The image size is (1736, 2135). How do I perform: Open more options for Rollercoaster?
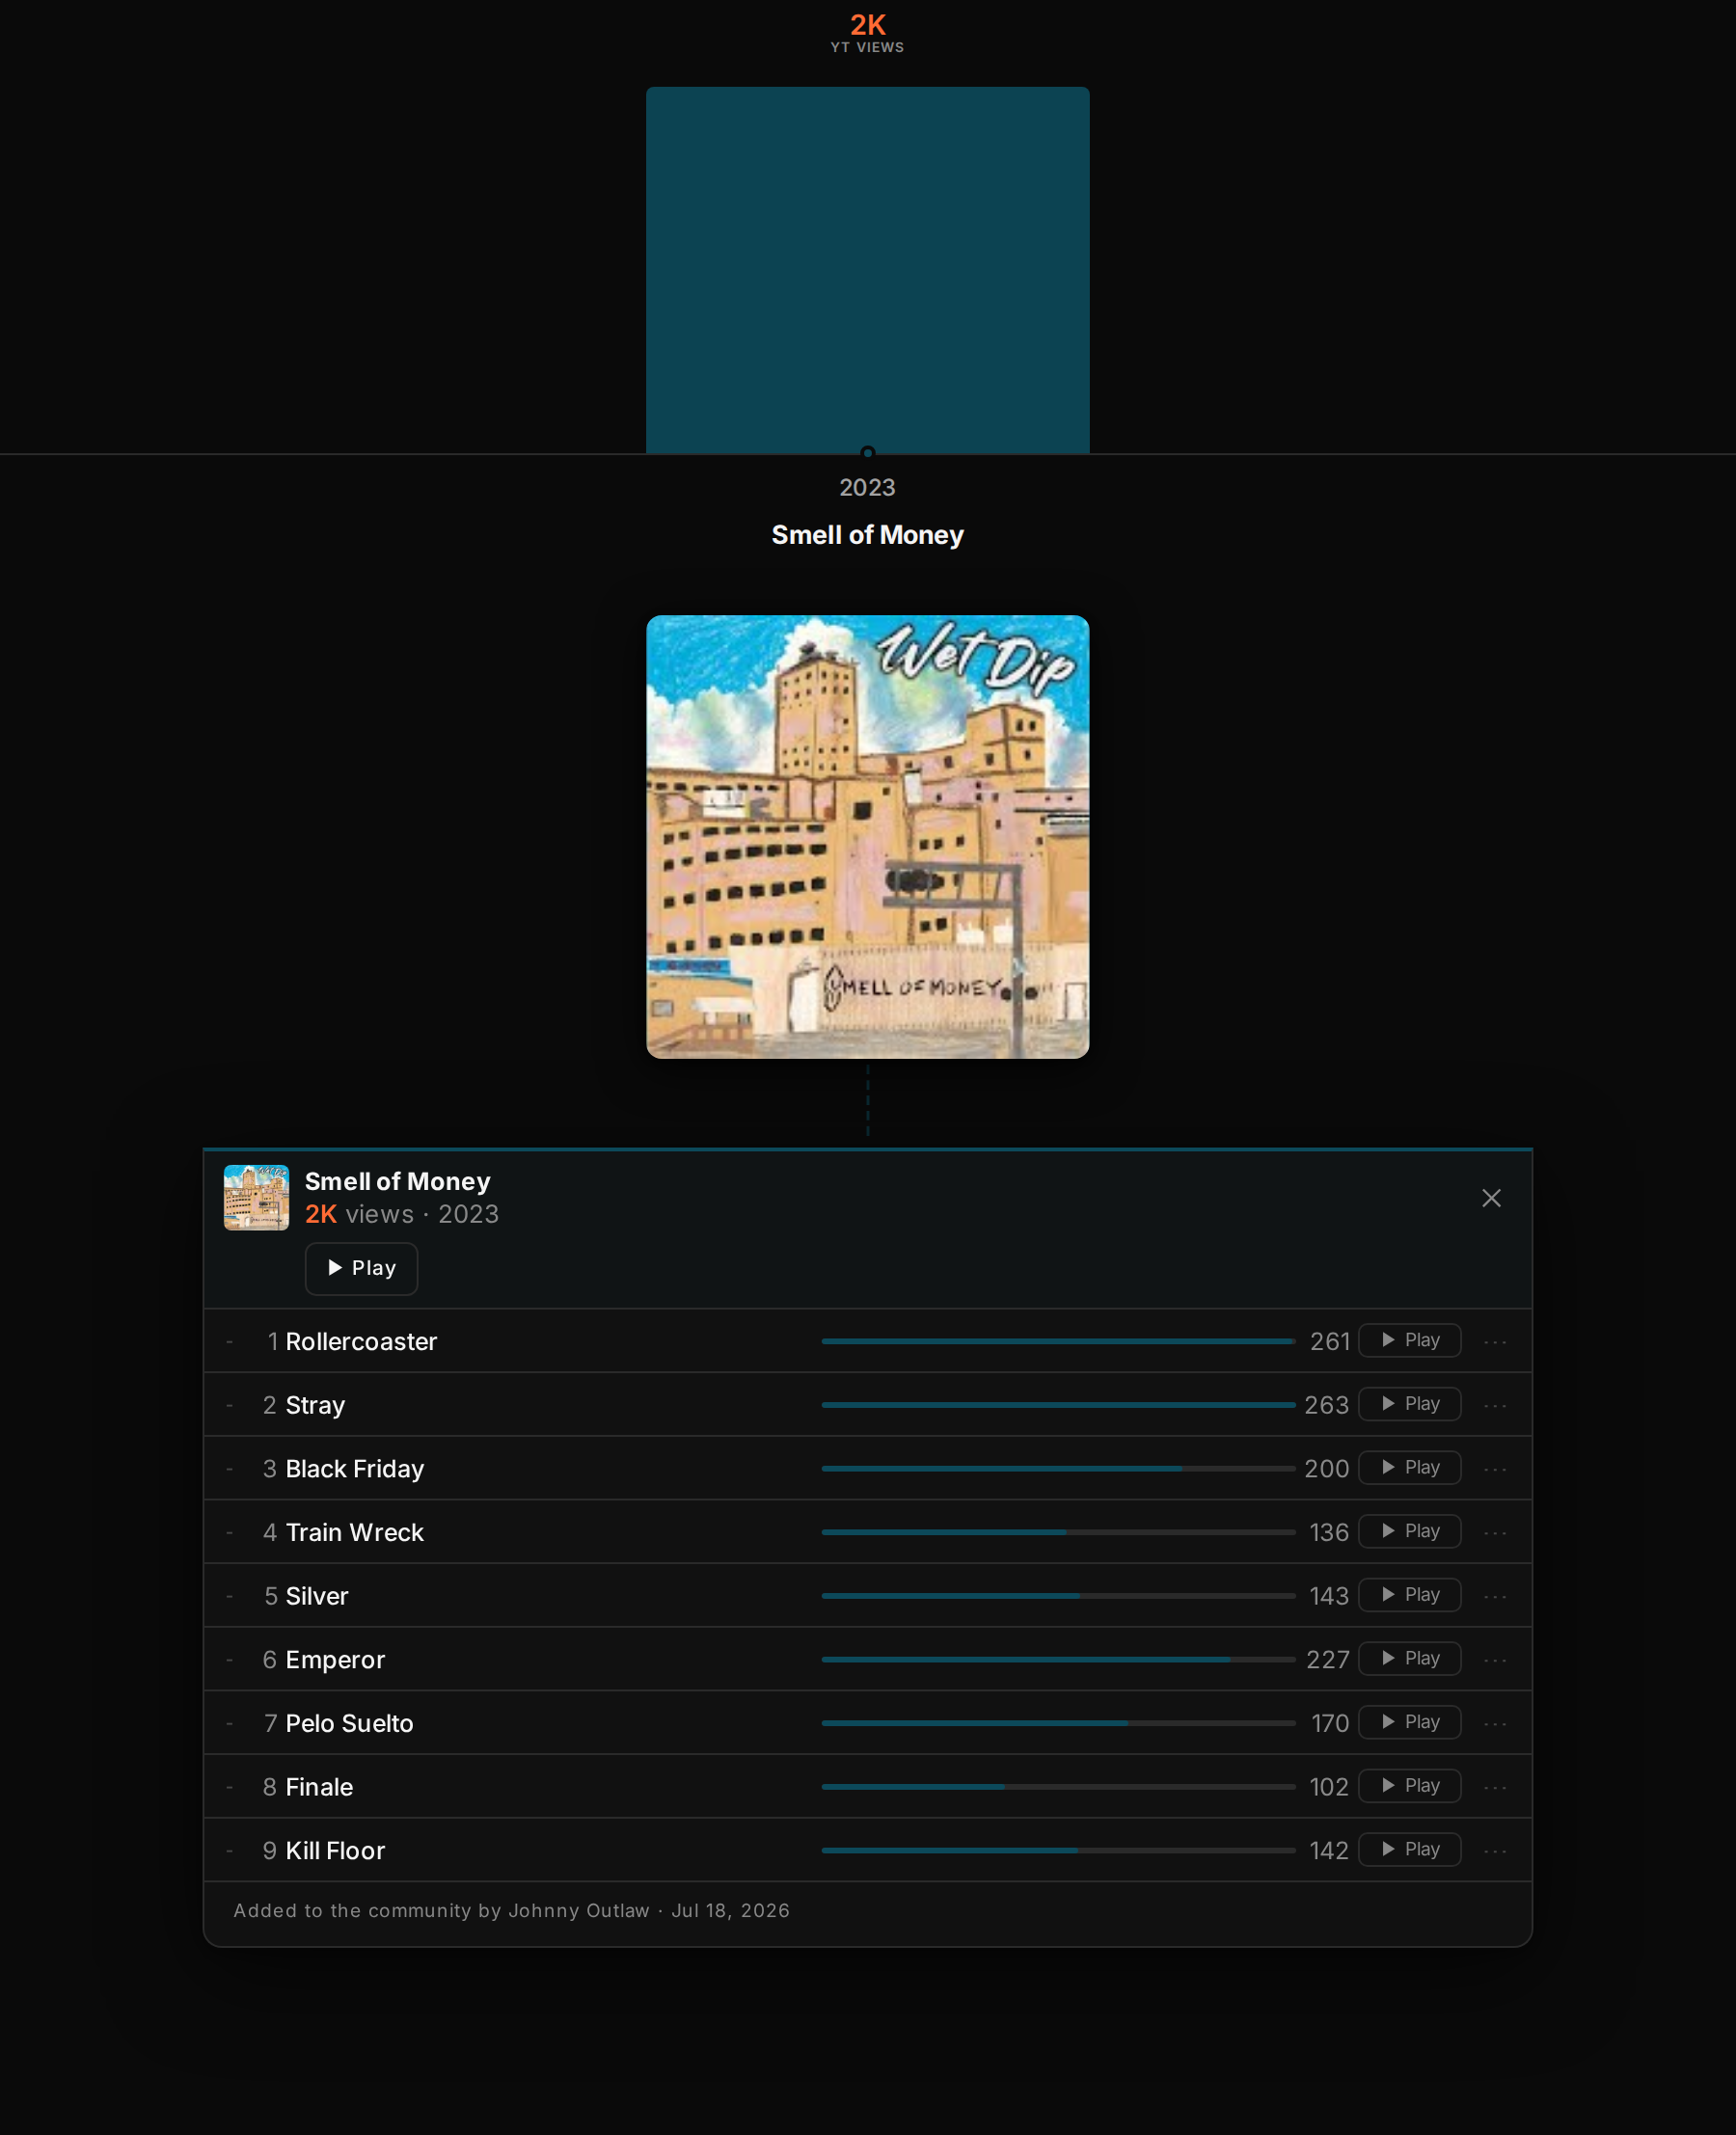point(1495,1341)
